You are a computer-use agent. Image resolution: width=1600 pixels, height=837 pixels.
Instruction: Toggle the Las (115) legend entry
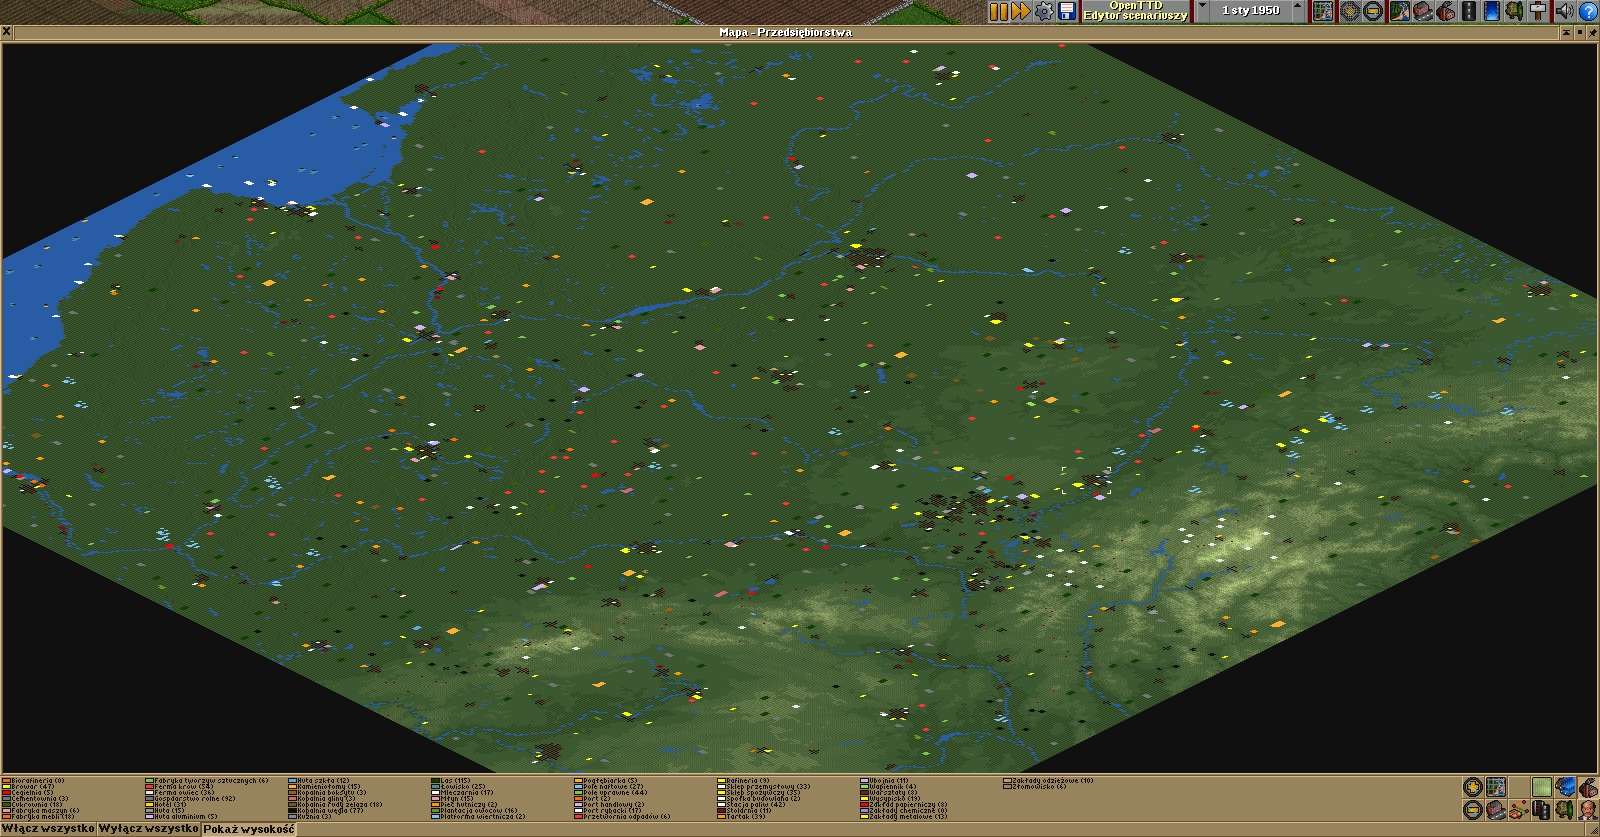click(x=455, y=781)
